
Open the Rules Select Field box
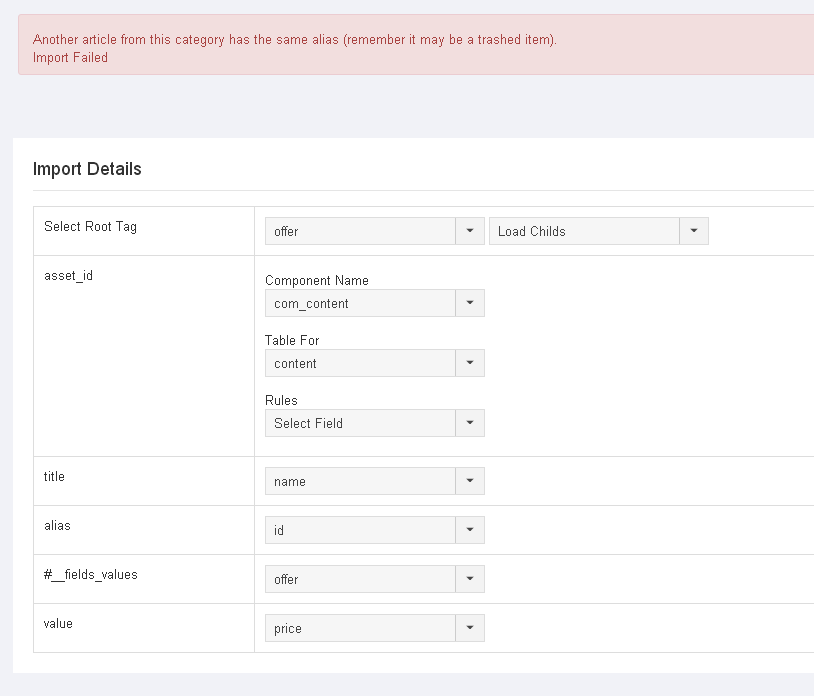[x=374, y=423]
